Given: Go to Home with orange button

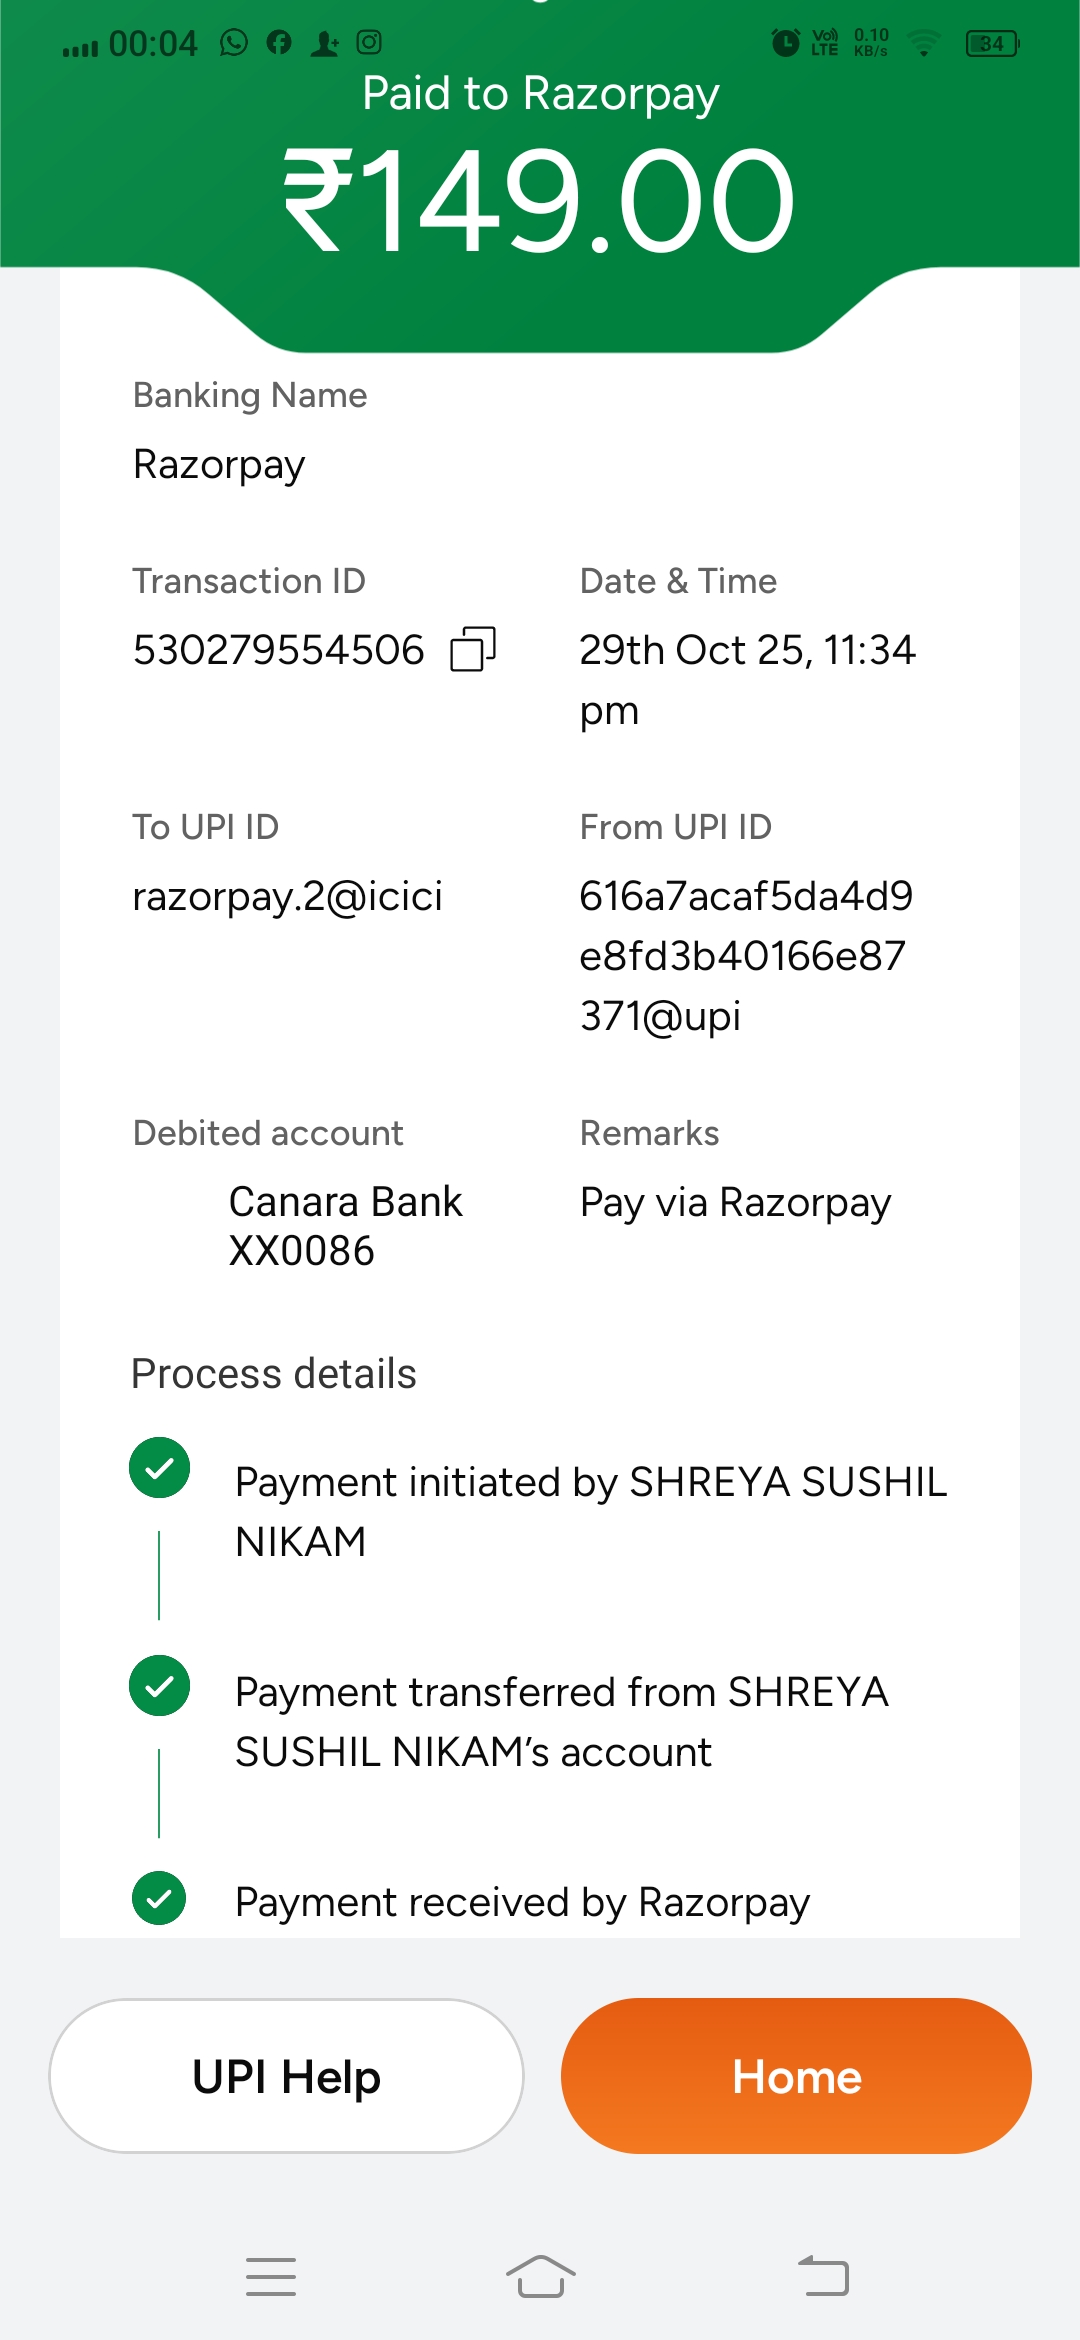Looking at the screenshot, I should 796,2076.
